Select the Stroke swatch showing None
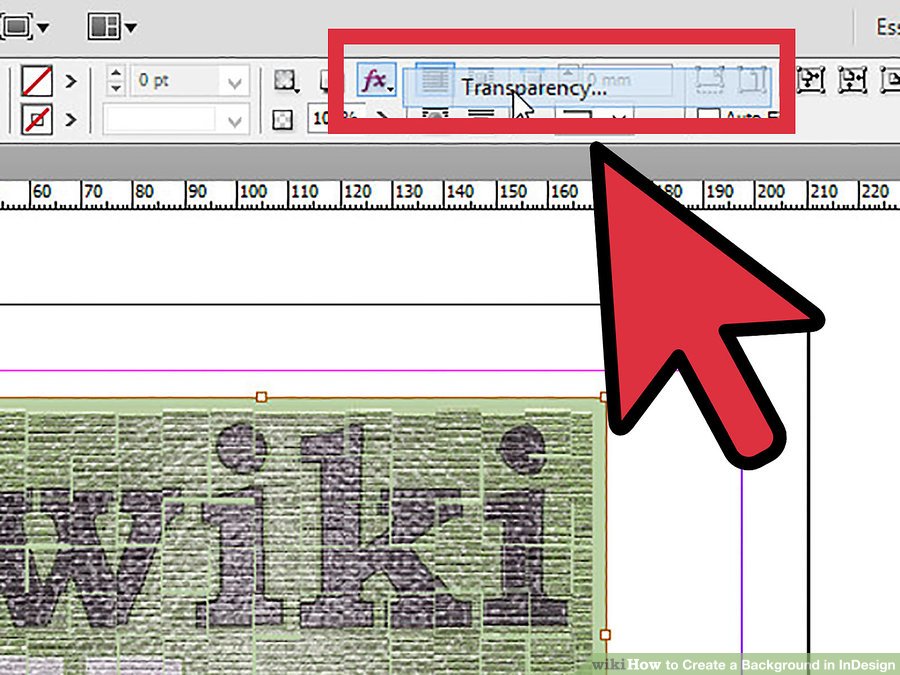 tap(37, 119)
